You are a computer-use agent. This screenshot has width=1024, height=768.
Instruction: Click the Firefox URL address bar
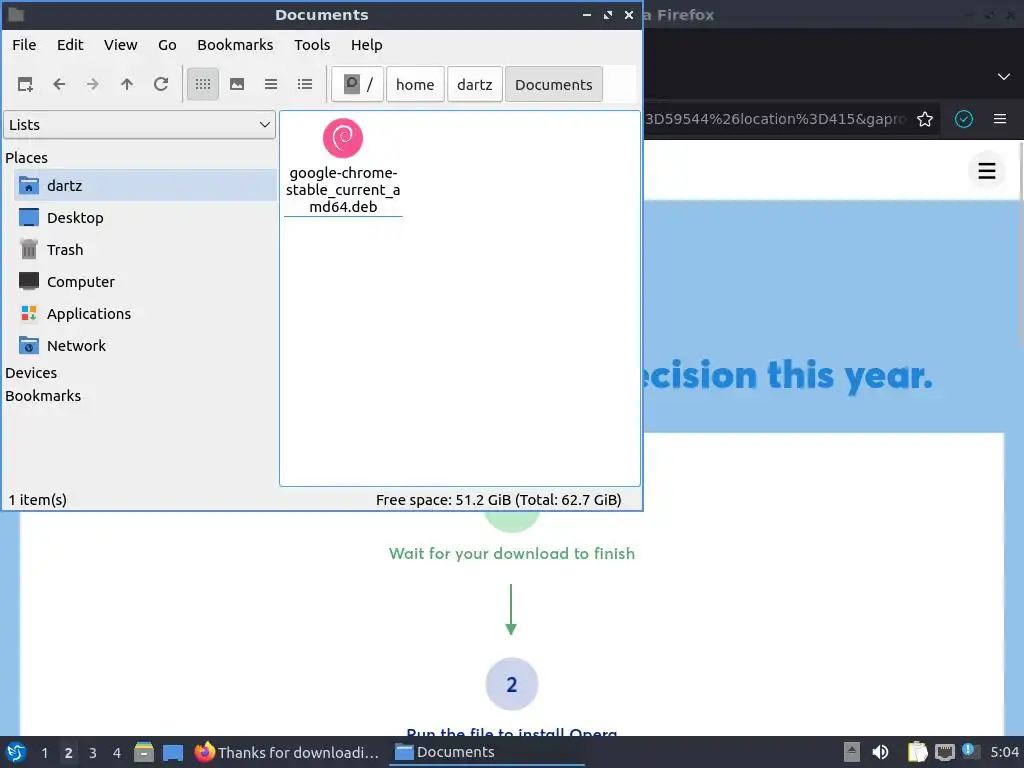(x=775, y=119)
